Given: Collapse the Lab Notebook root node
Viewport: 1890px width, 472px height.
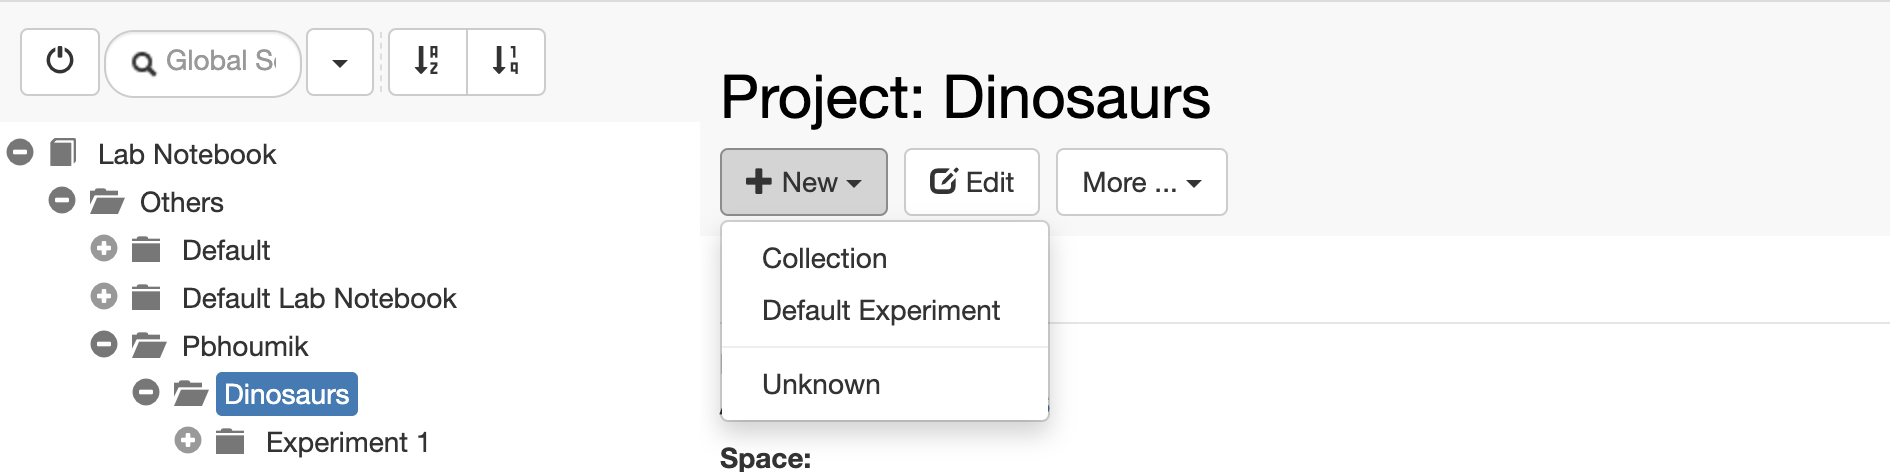Looking at the screenshot, I should (20, 153).
